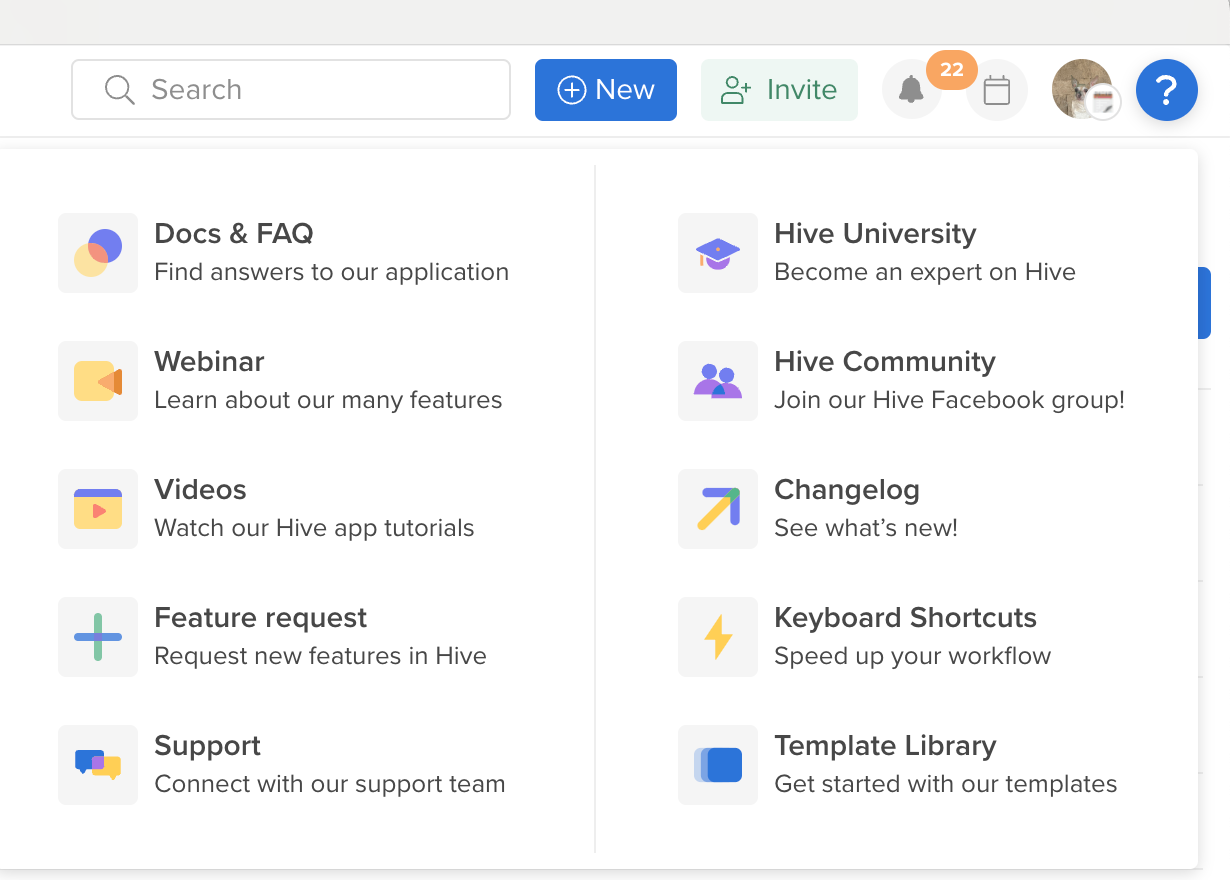
Task: Click the notification count badge showing 22
Action: pyautogui.click(x=951, y=70)
